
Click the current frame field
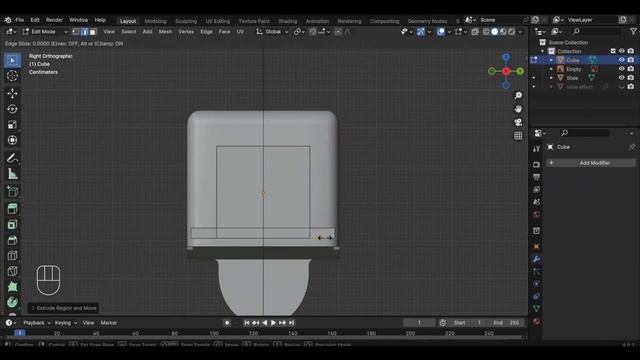click(x=419, y=323)
